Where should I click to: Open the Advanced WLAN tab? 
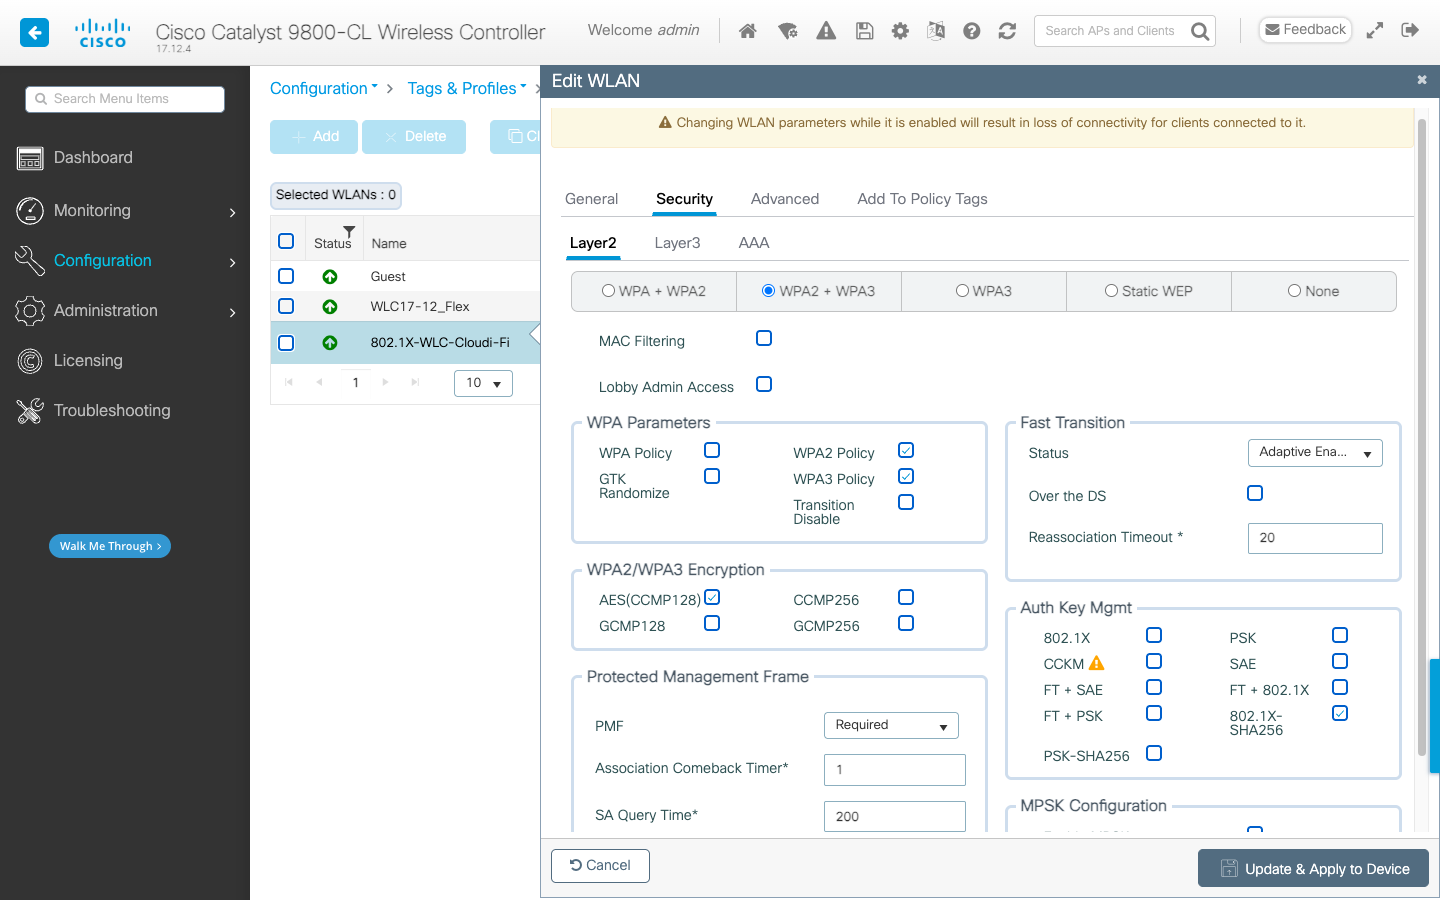click(784, 199)
